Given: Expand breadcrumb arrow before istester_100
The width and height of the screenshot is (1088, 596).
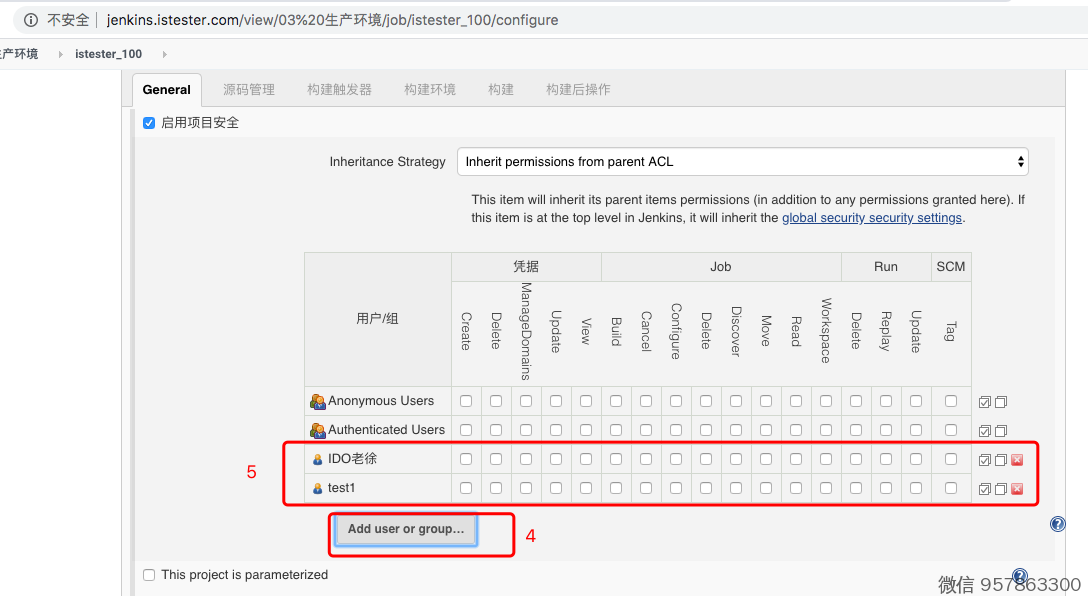Looking at the screenshot, I should click(60, 54).
